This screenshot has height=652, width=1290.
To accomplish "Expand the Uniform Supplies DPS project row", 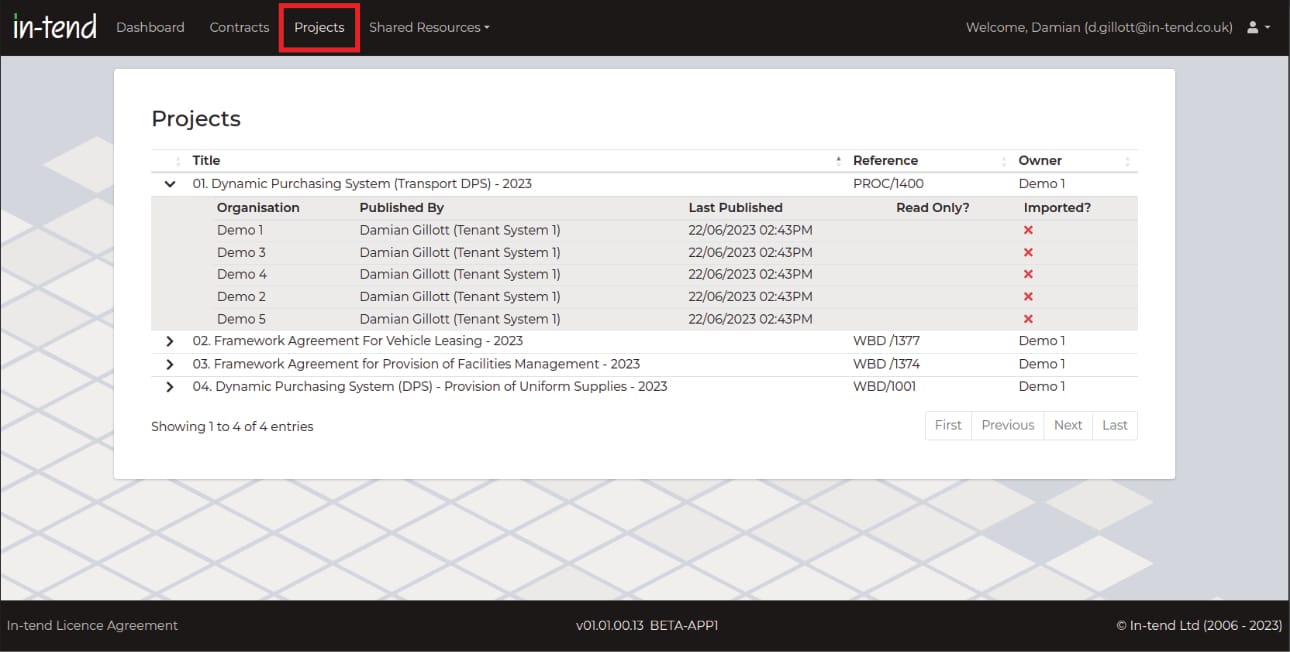I will (169, 386).
